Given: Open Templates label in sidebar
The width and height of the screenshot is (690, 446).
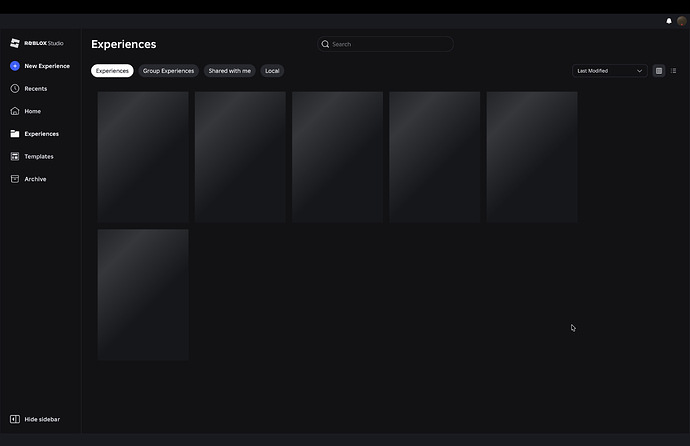Looking at the screenshot, I should click(39, 157).
